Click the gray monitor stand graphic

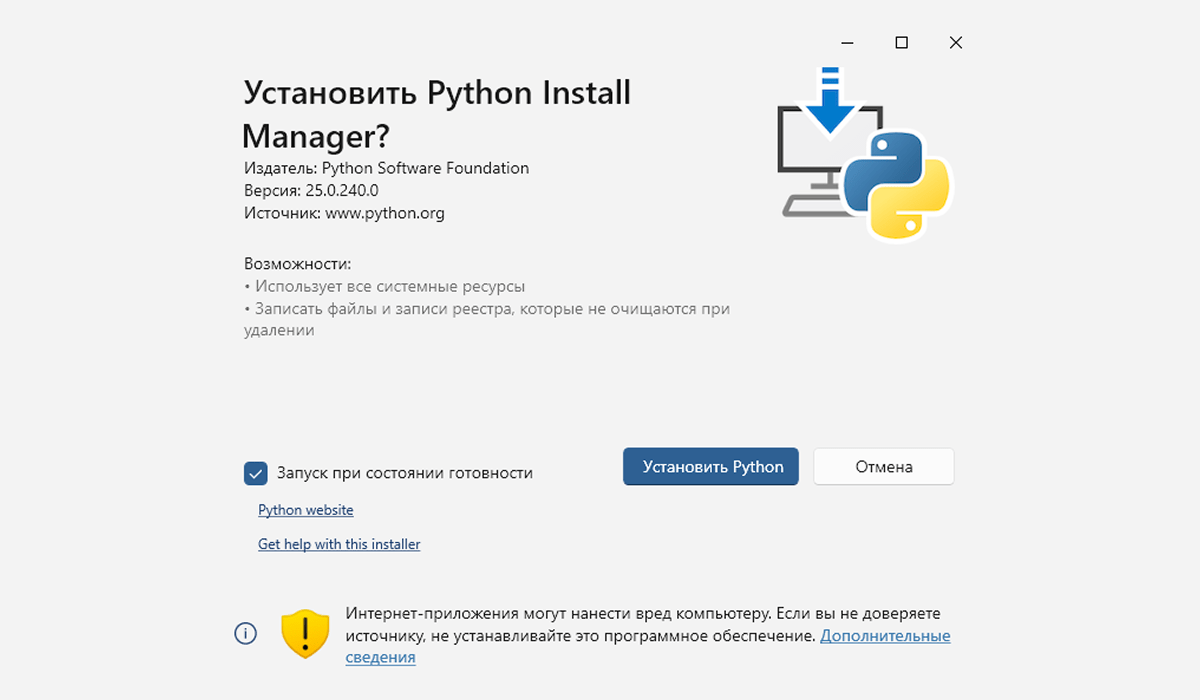(810, 204)
